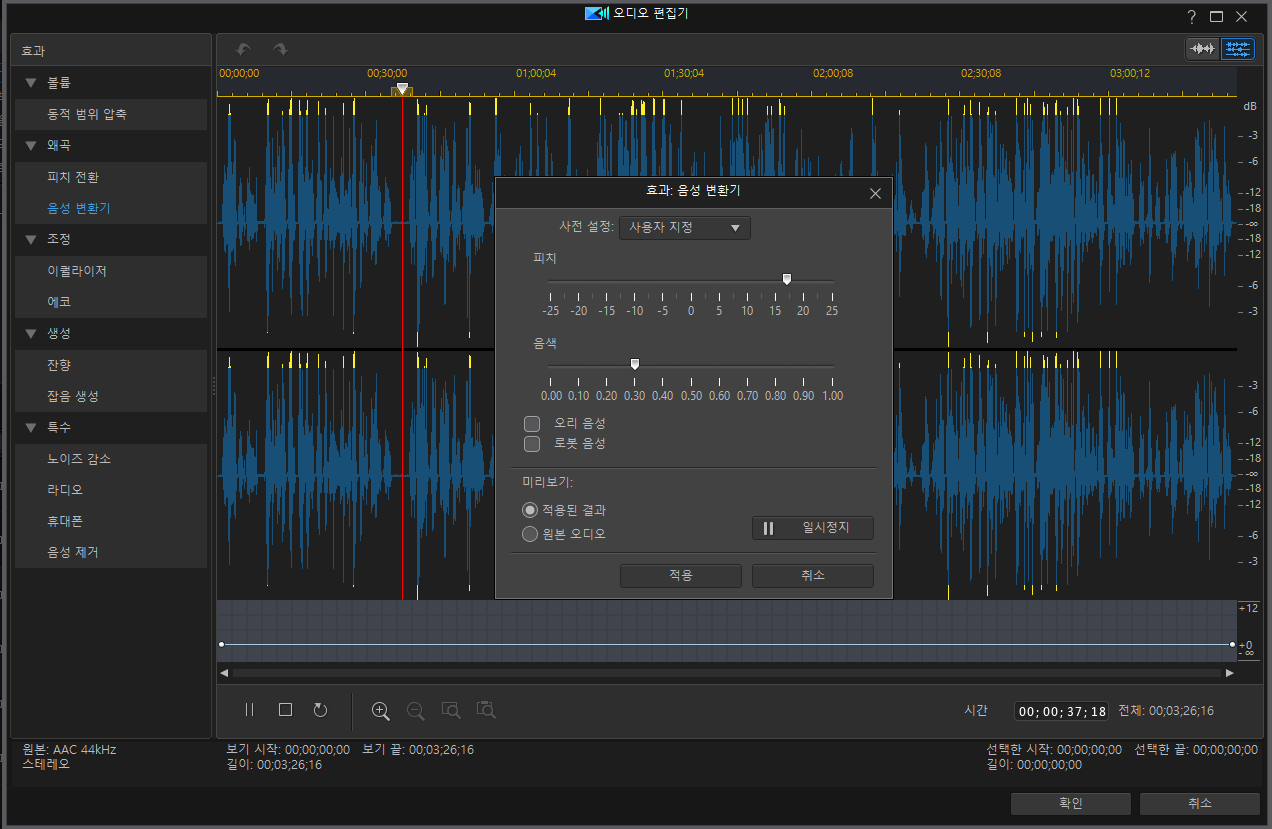Image resolution: width=1272 pixels, height=829 pixels.
Task: Stop playback with the square icon
Action: click(x=285, y=710)
